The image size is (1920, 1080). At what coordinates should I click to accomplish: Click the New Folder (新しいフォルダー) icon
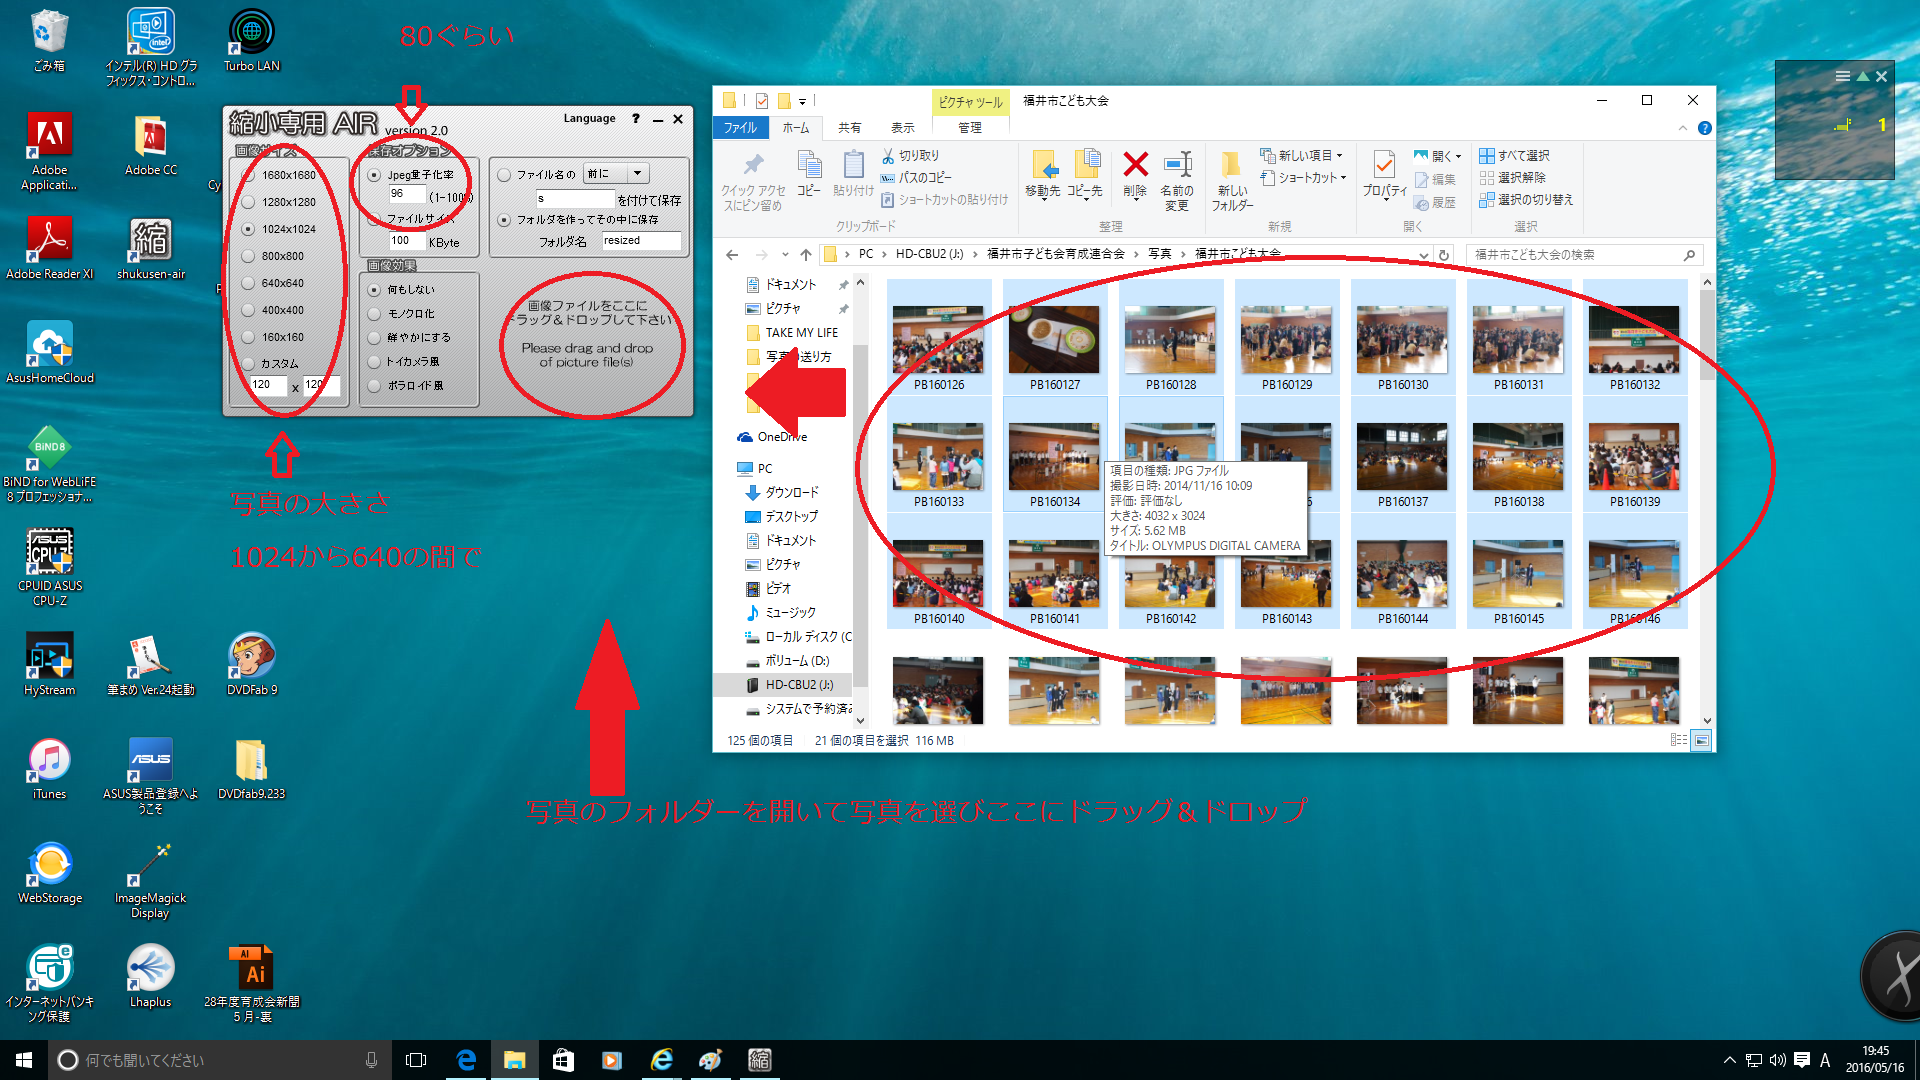point(1231,164)
